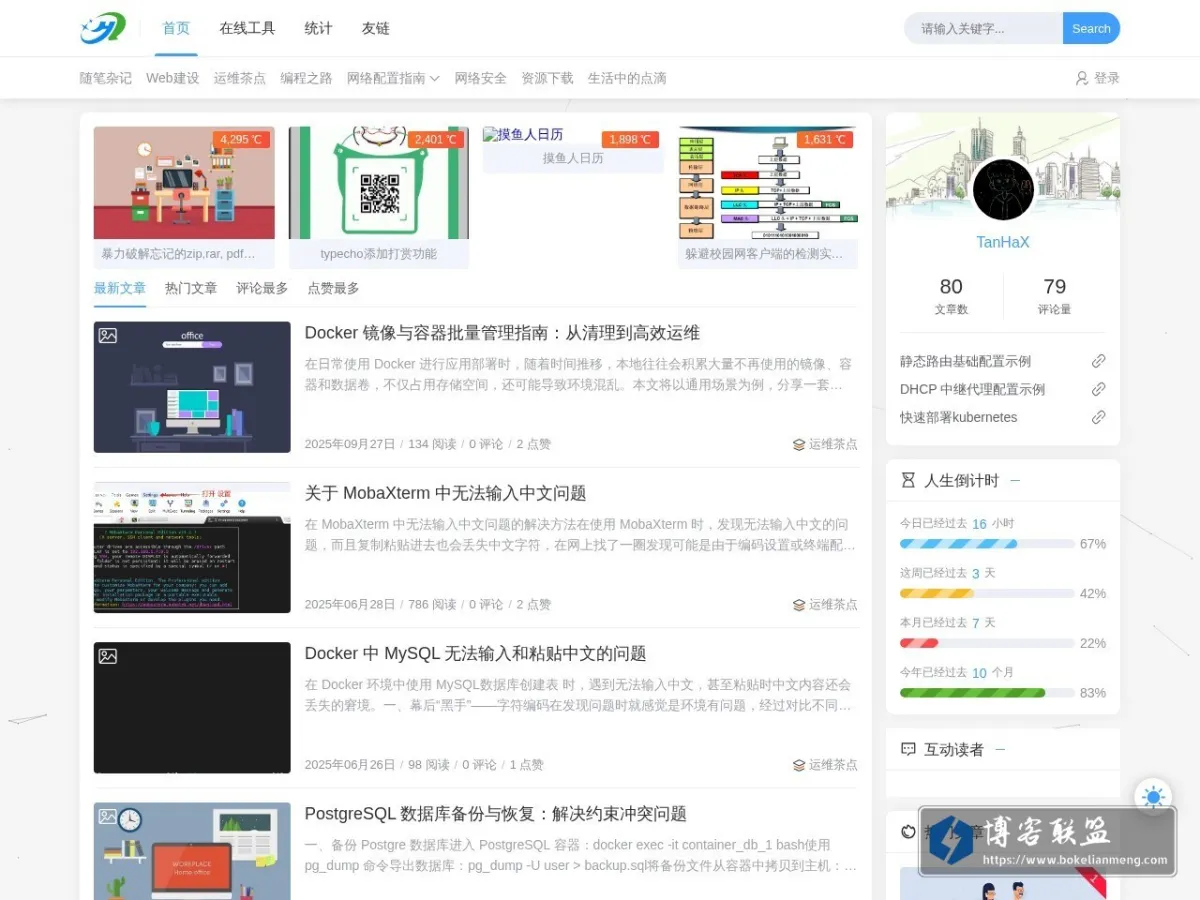
Task: Open TanHaX avatar image
Action: pyautogui.click(x=1003, y=189)
